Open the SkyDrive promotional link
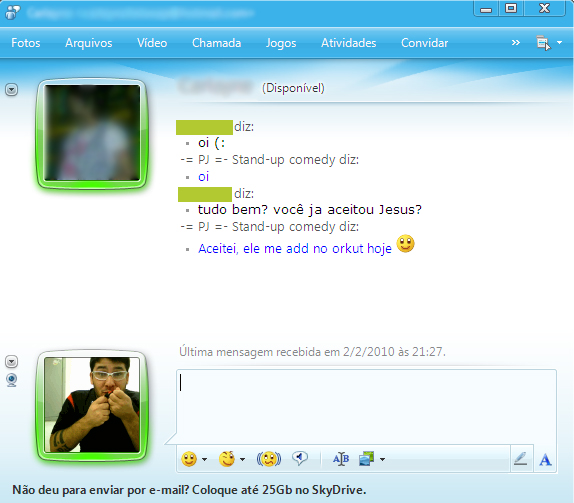This screenshot has height=503, width=574. point(189,490)
